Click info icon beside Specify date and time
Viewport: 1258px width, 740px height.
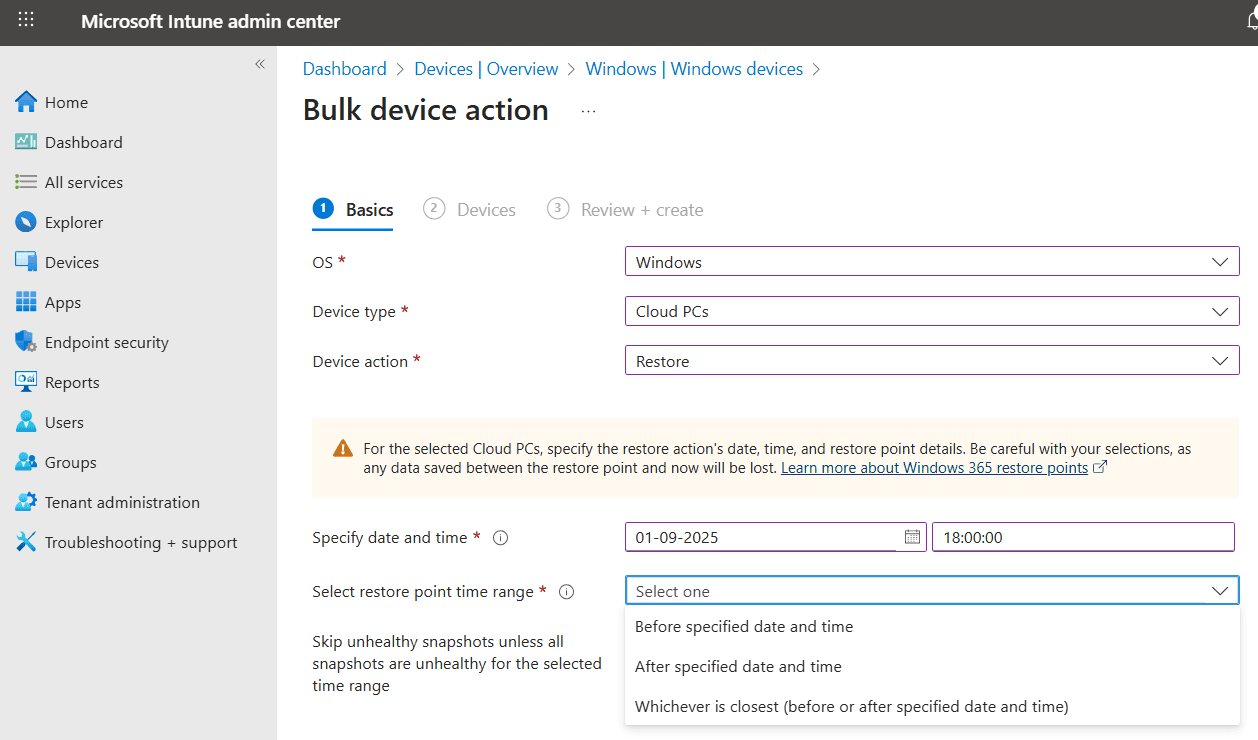pyautogui.click(x=501, y=538)
